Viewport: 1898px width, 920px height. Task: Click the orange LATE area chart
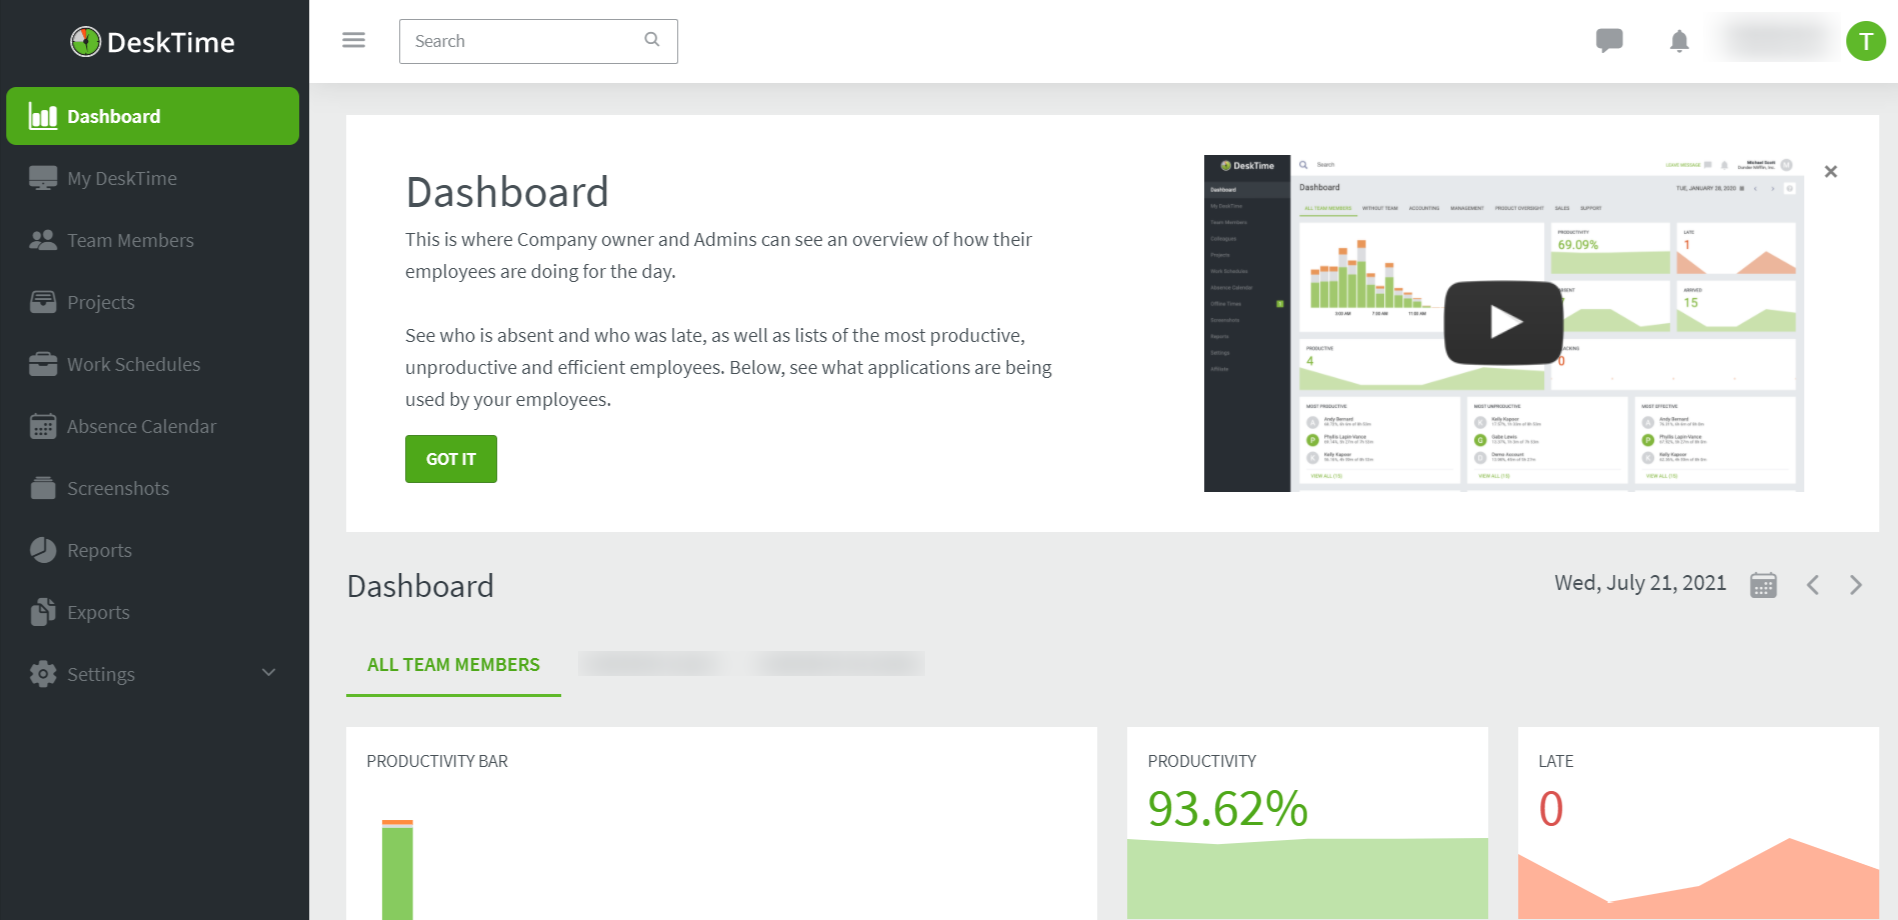[x=1698, y=879]
